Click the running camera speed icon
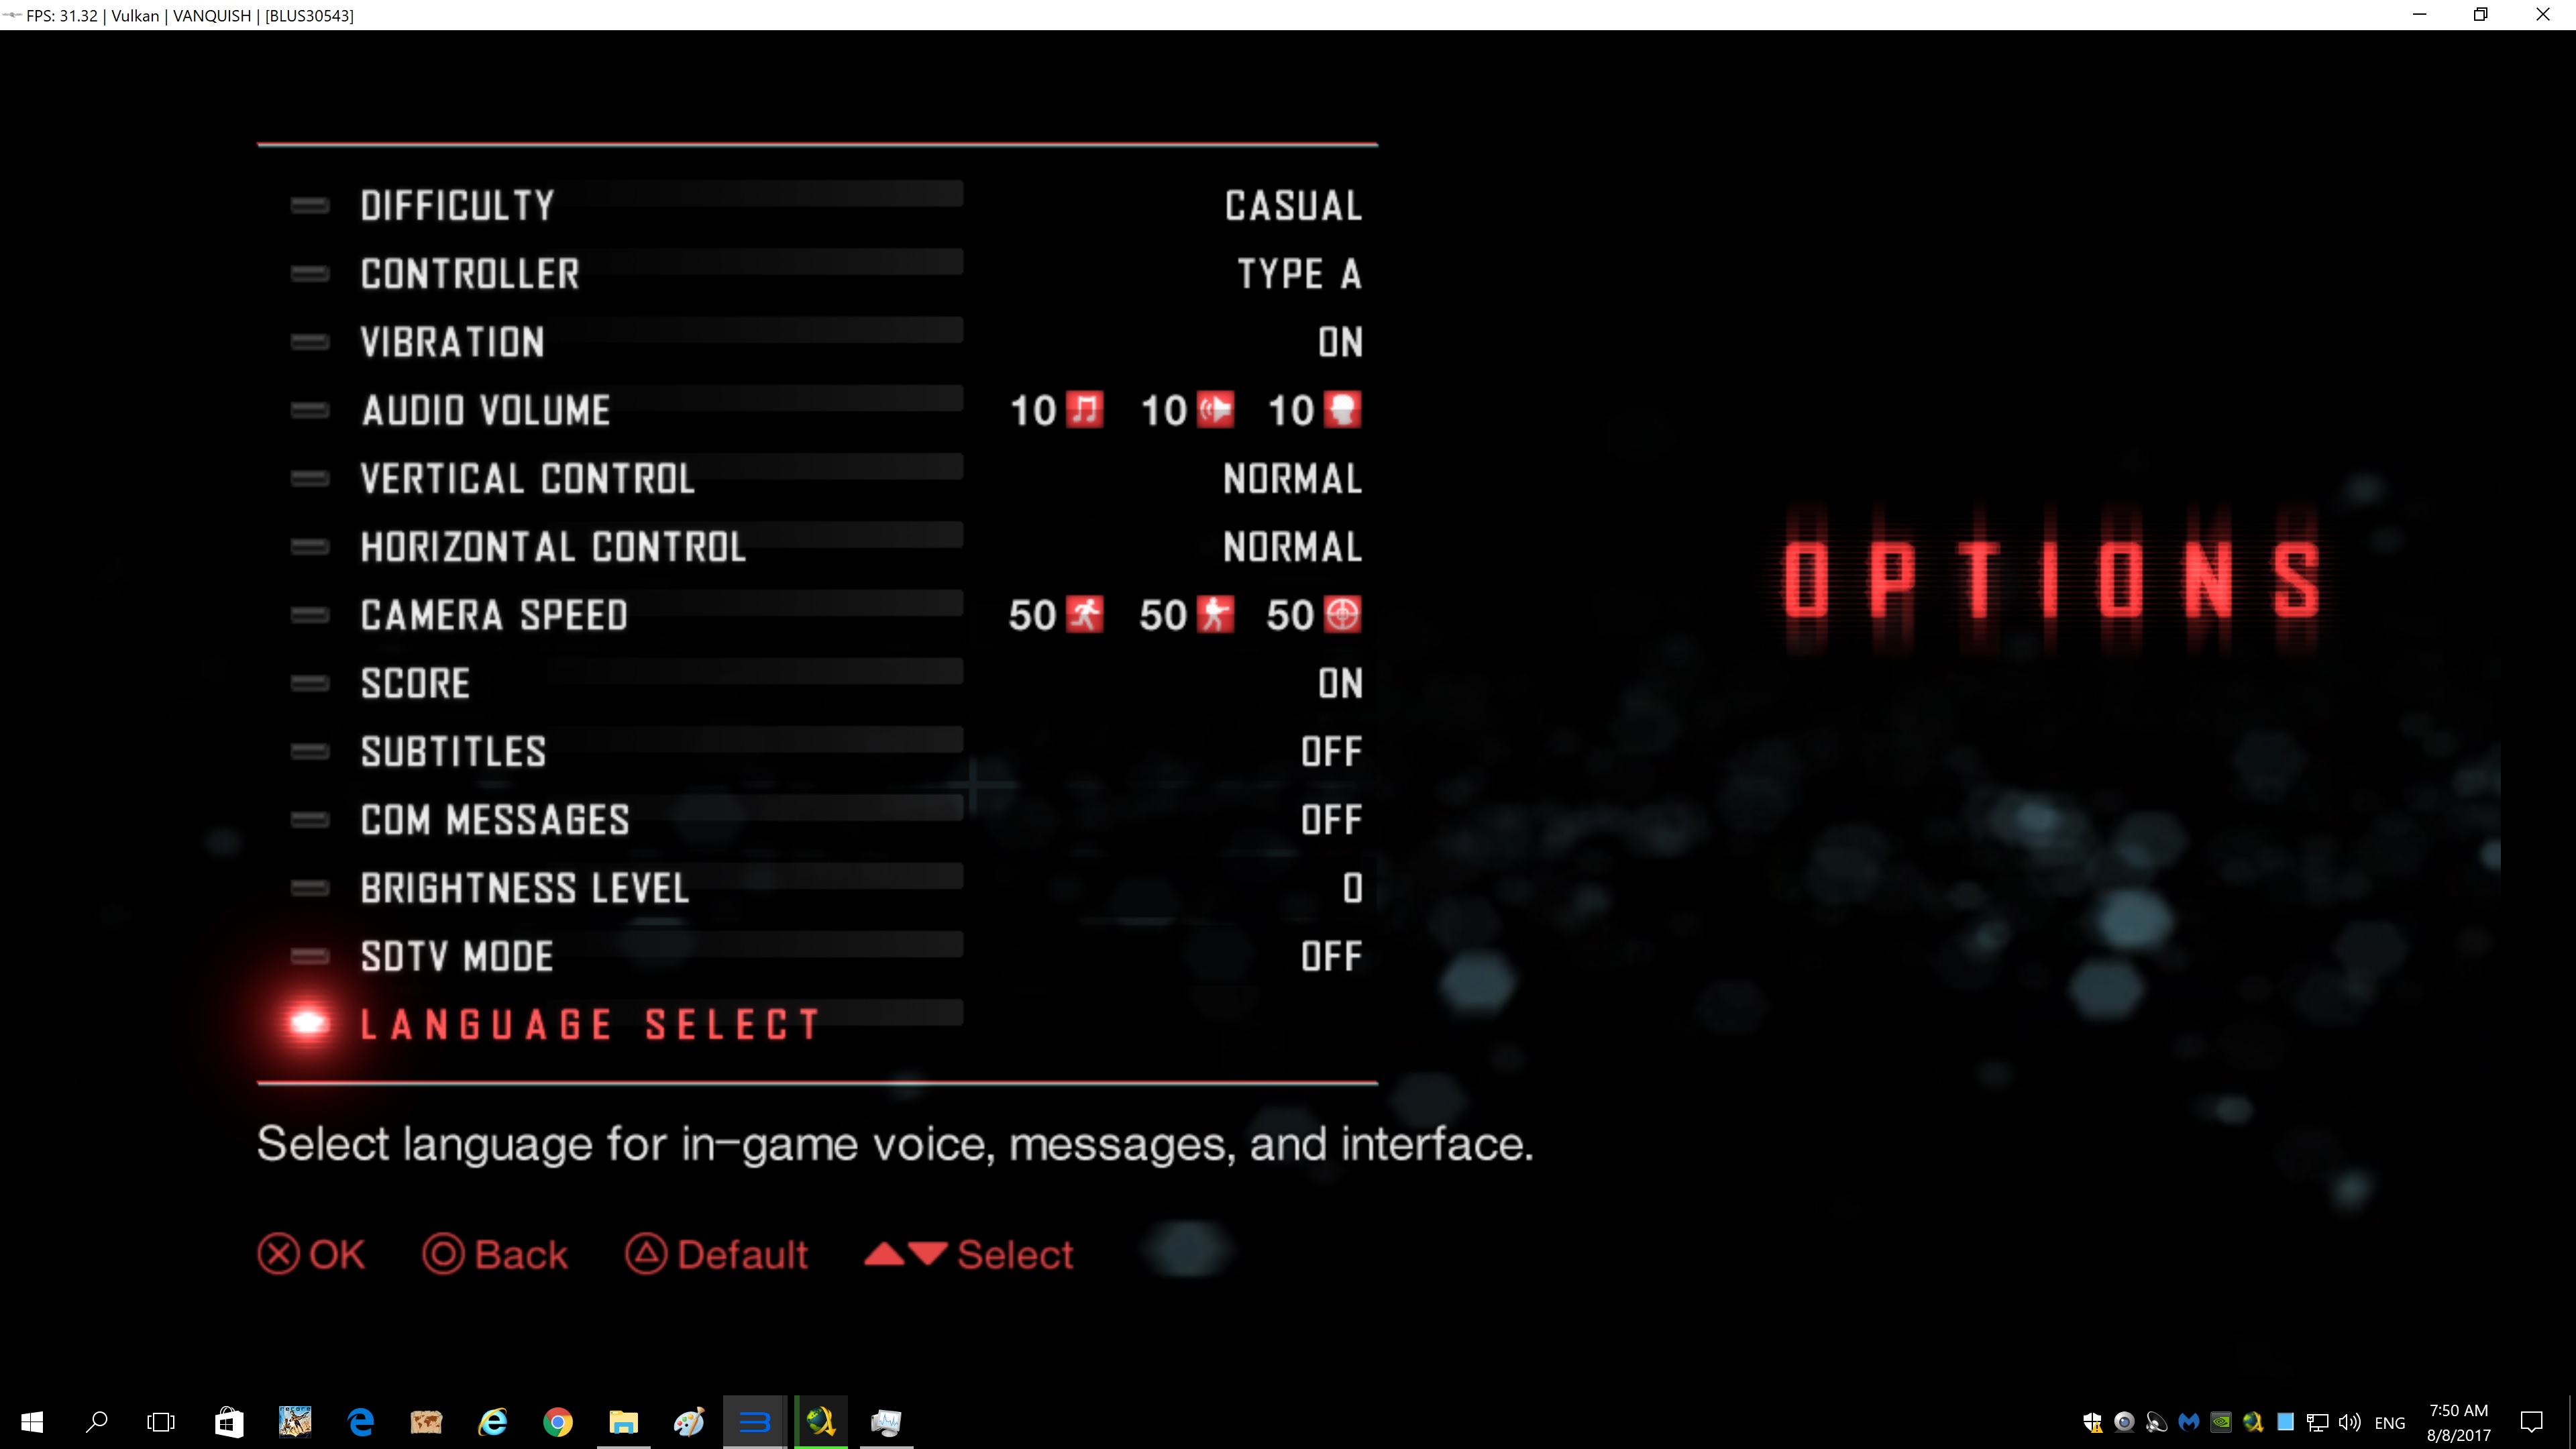 [1085, 615]
